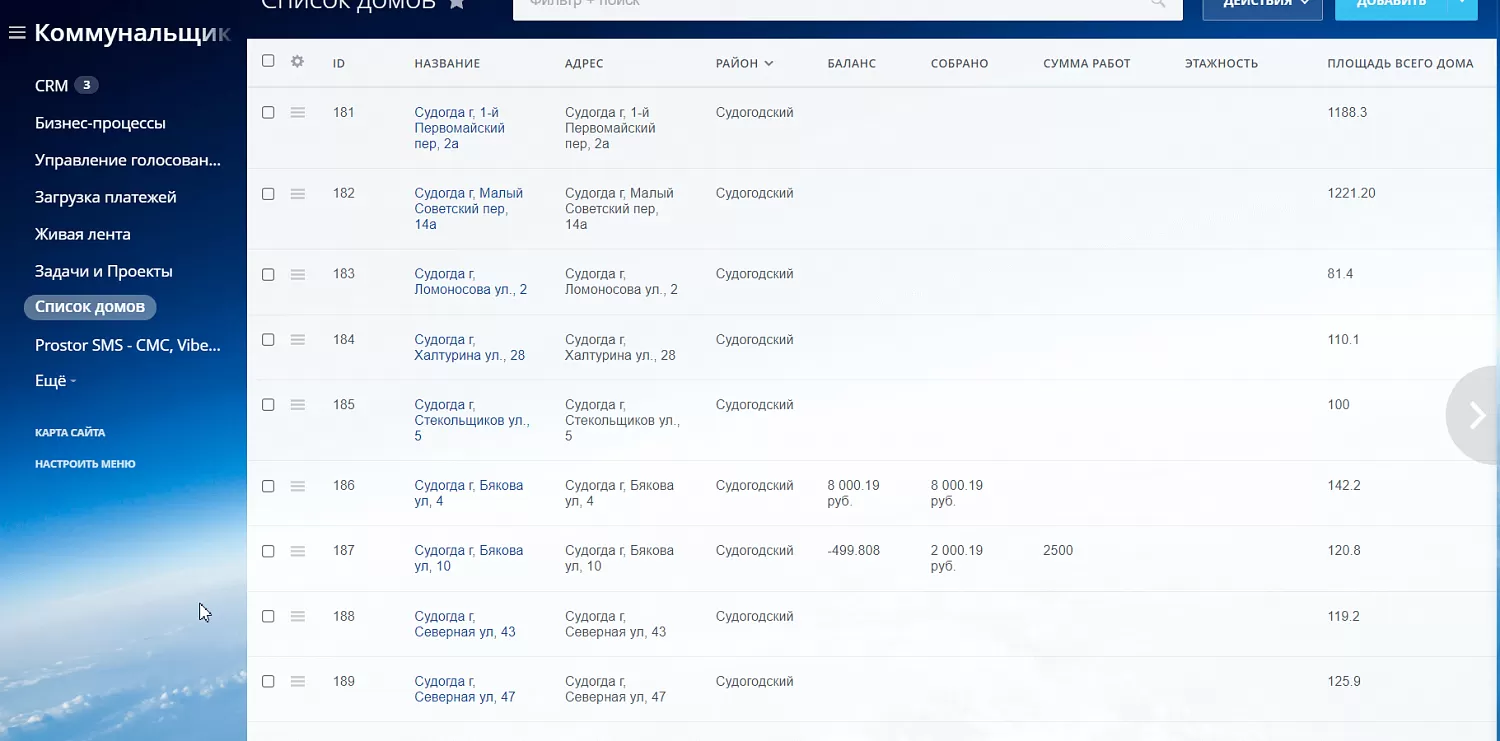The width and height of the screenshot is (1500, 741).
Task: Open row actions menu for house 181
Action: (297, 113)
